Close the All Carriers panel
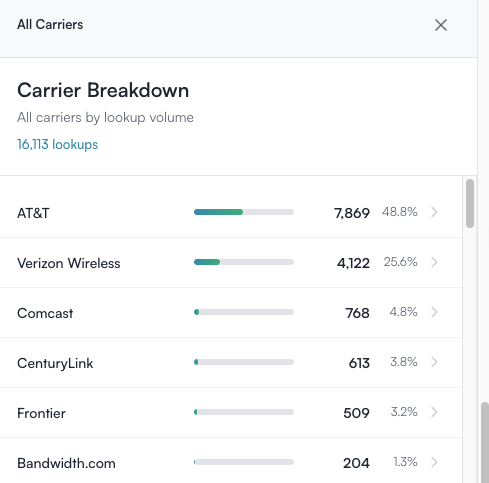 (x=441, y=25)
